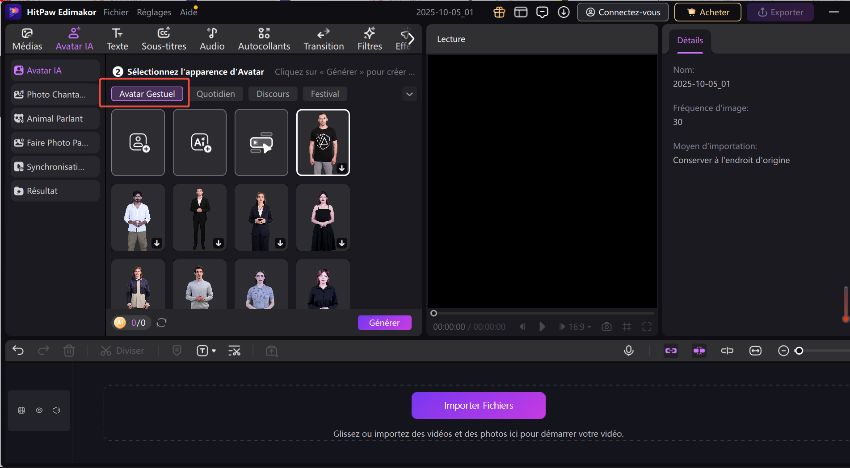
Task: Open Photo Chanta... in the sidebar
Action: click(x=55, y=94)
